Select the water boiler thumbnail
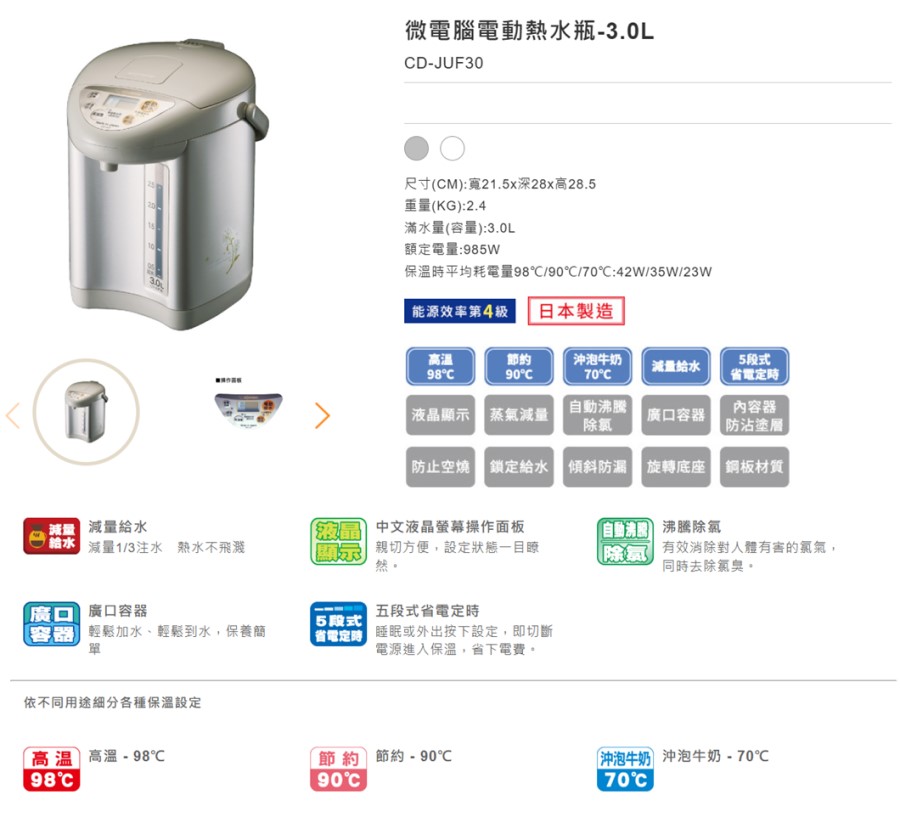 [86, 412]
